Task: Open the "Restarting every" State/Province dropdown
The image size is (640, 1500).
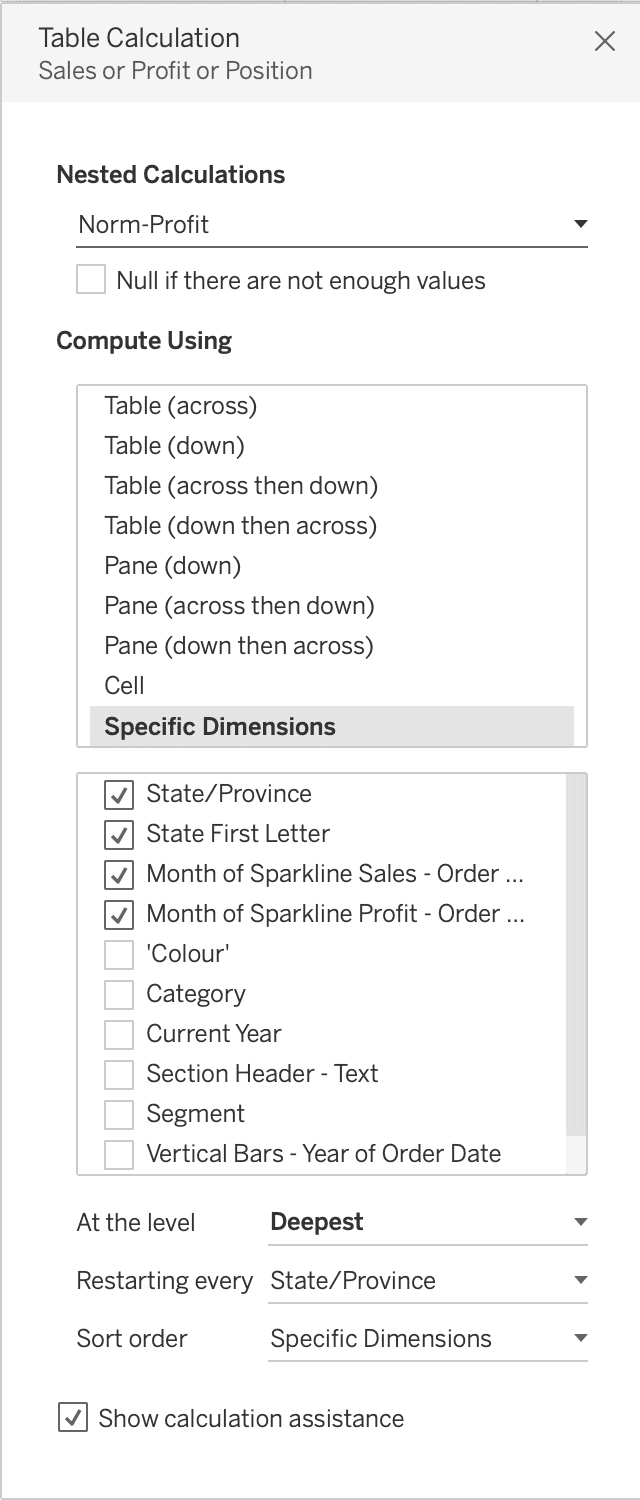Action: click(x=428, y=1280)
